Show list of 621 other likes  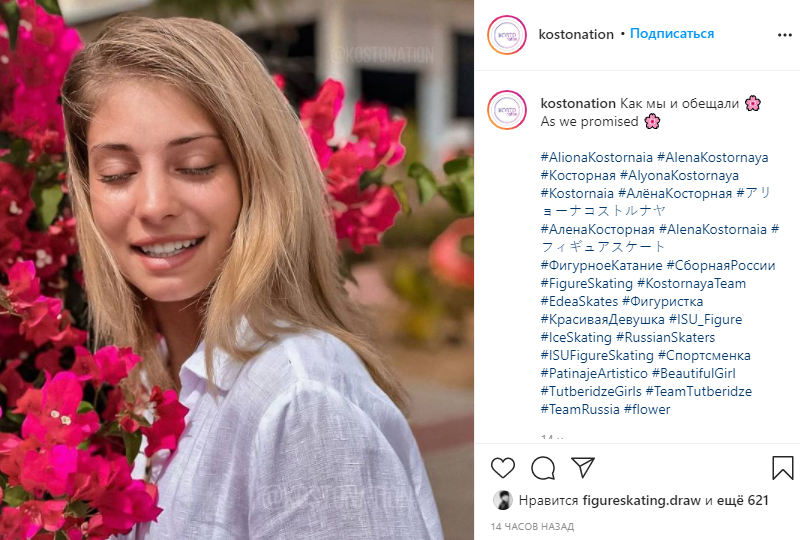tap(745, 500)
